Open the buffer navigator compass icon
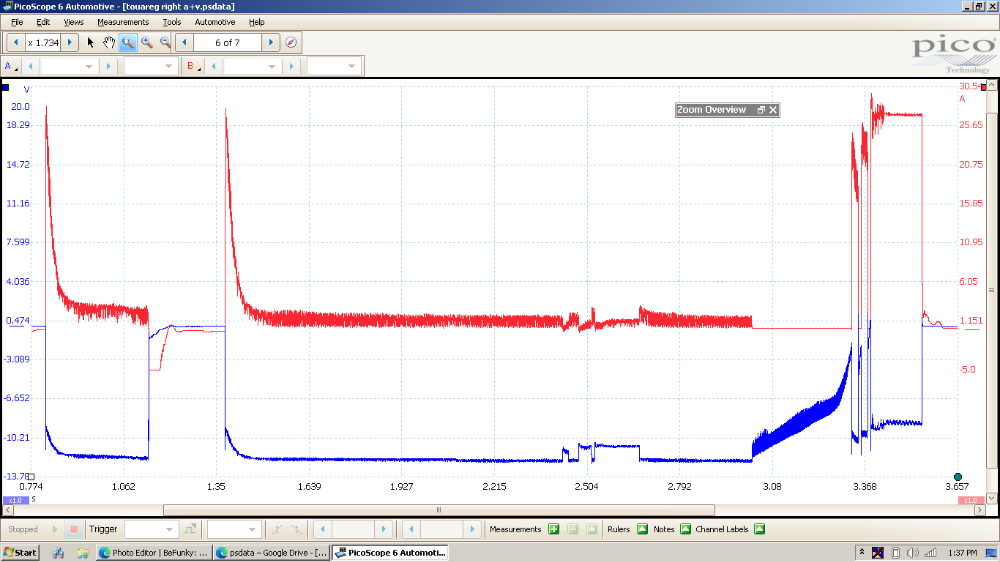The width and height of the screenshot is (1000, 562). pyautogui.click(x=291, y=43)
